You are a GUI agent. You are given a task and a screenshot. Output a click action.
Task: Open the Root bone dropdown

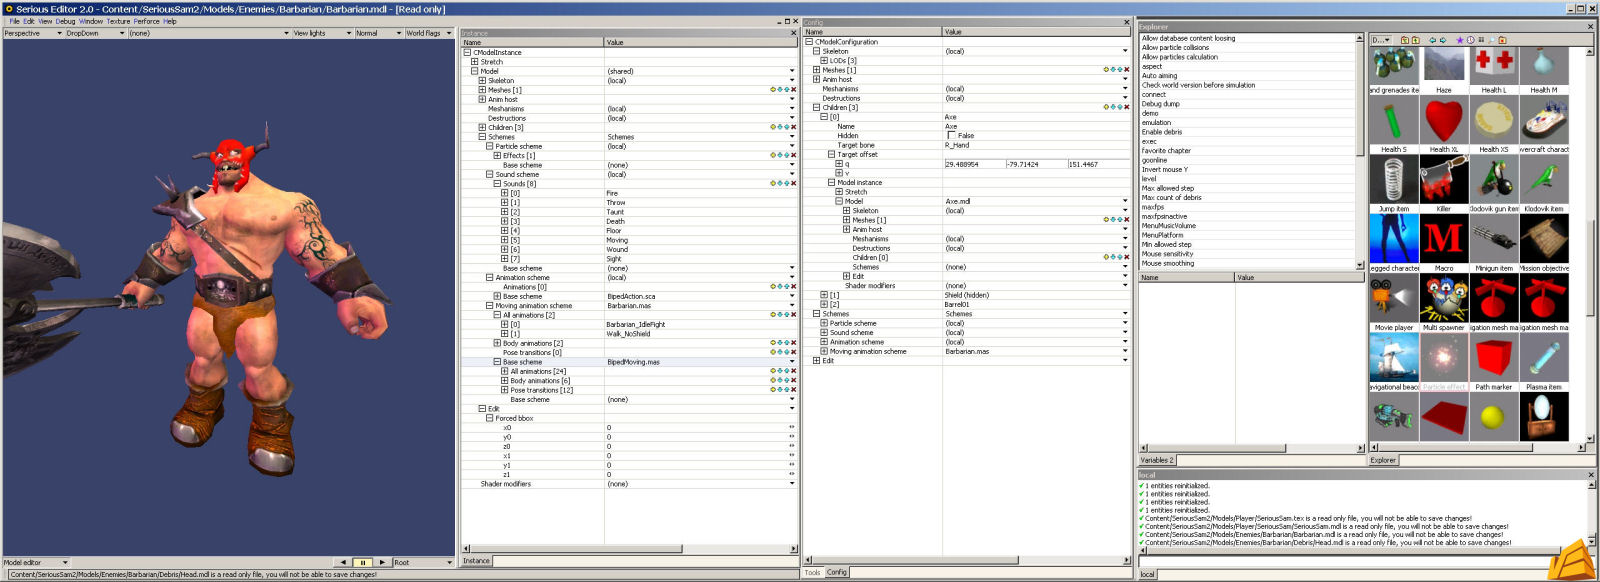click(423, 562)
